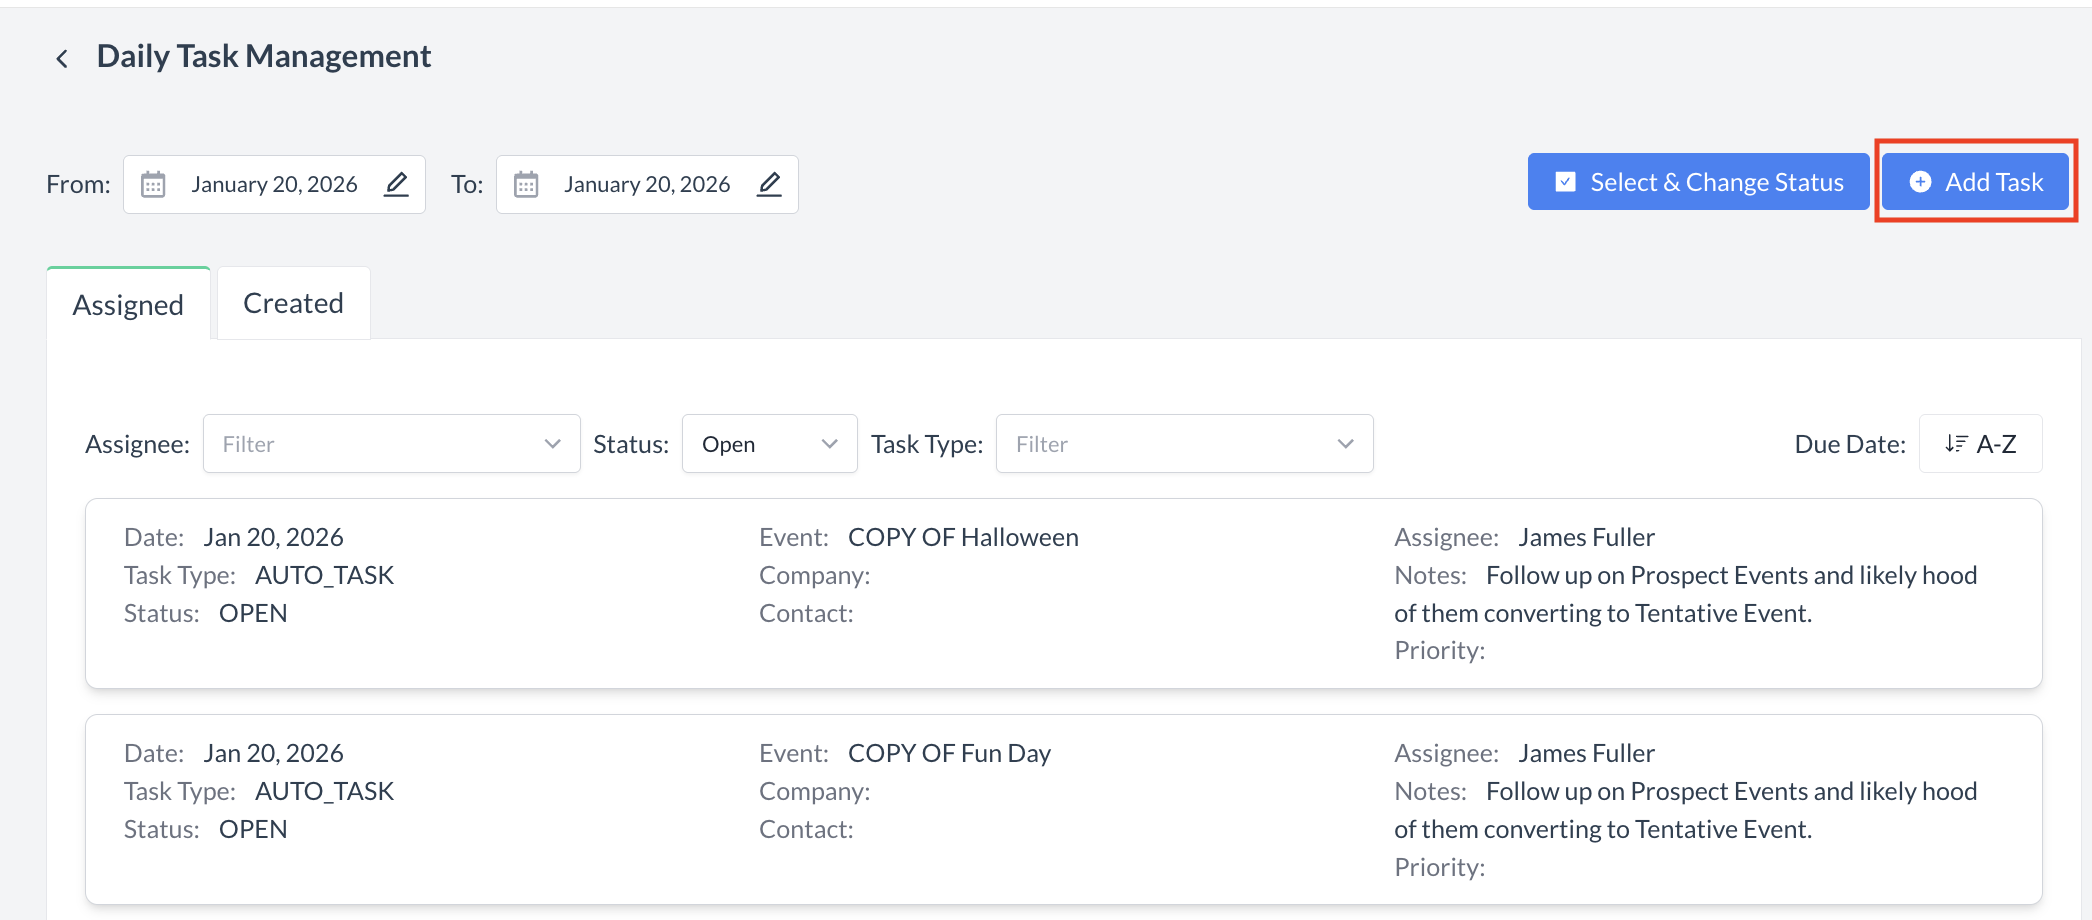The image size is (2092, 920).
Task: Expand the Status dropdown showing Open
Action: pos(769,444)
